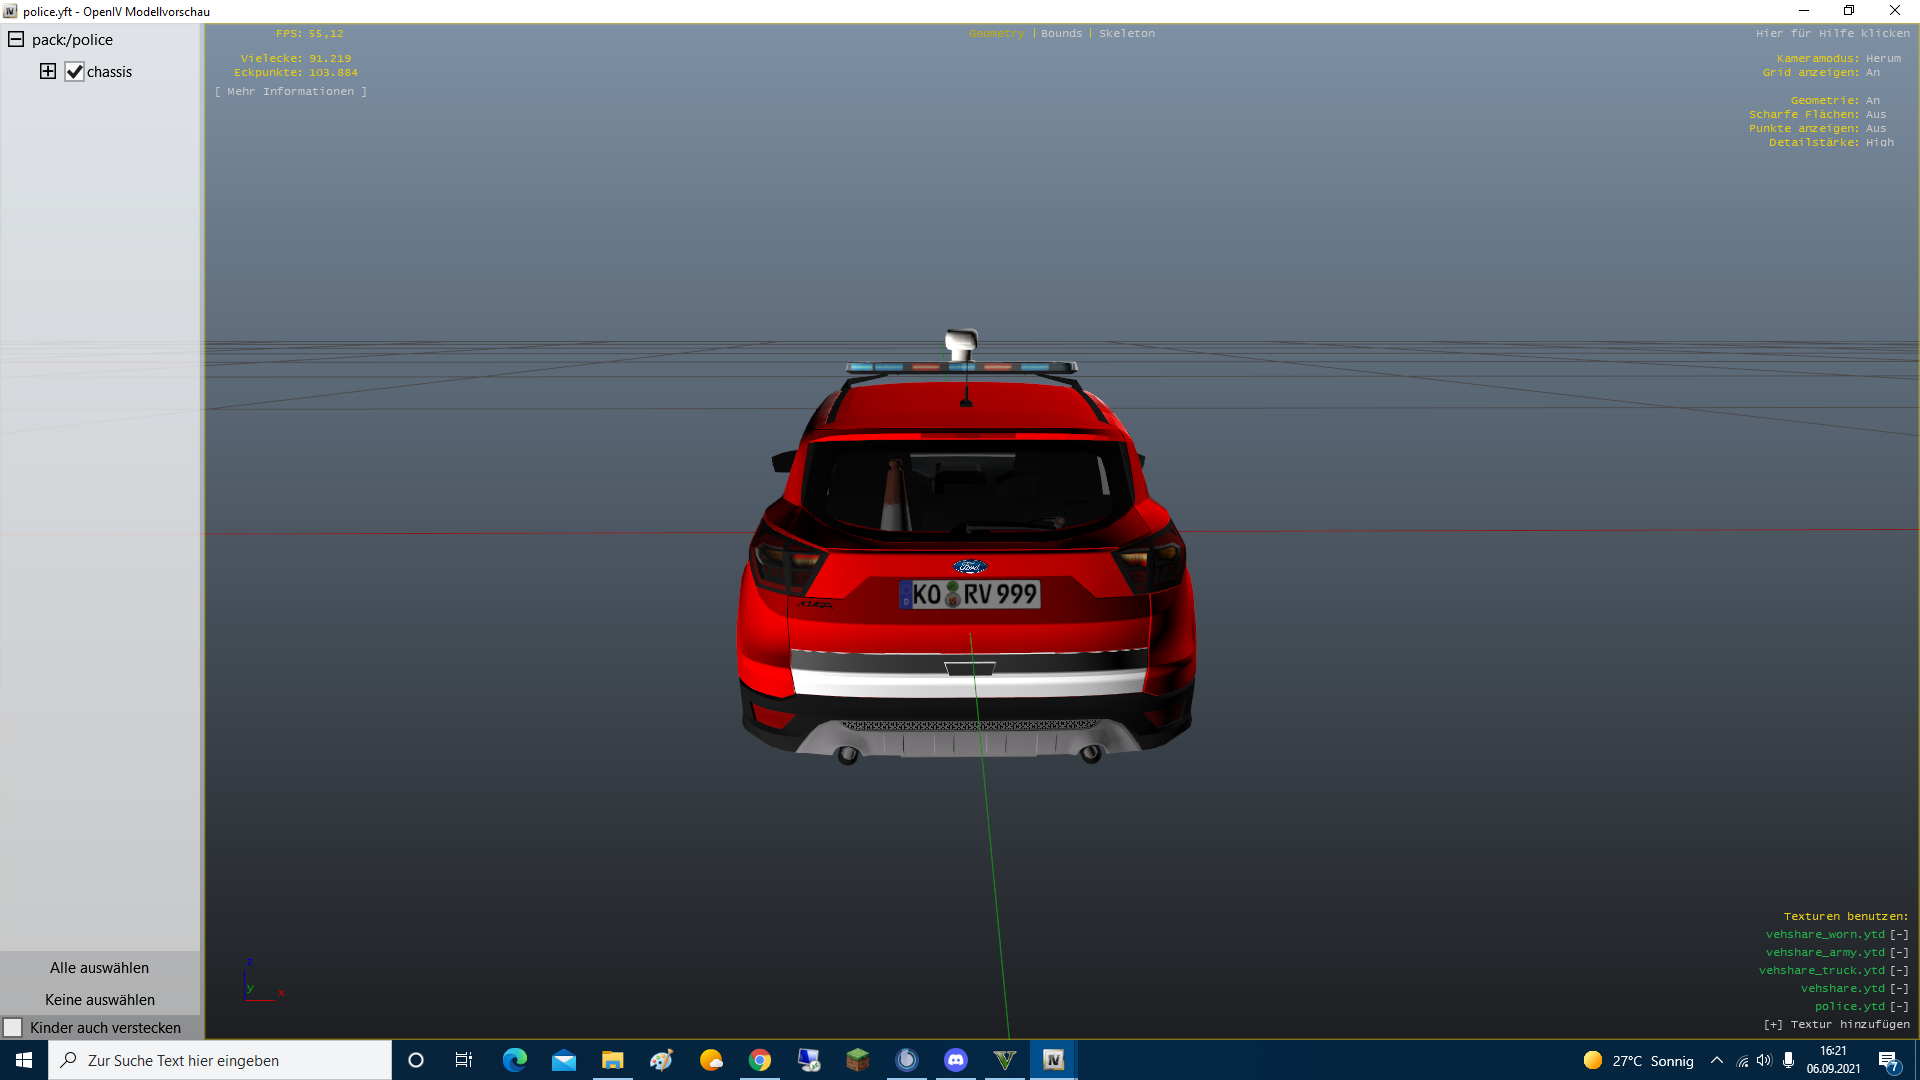Enable 'Kinder auch verstecken' checkbox
This screenshot has height=1080, width=1920.
pyautogui.click(x=13, y=1028)
